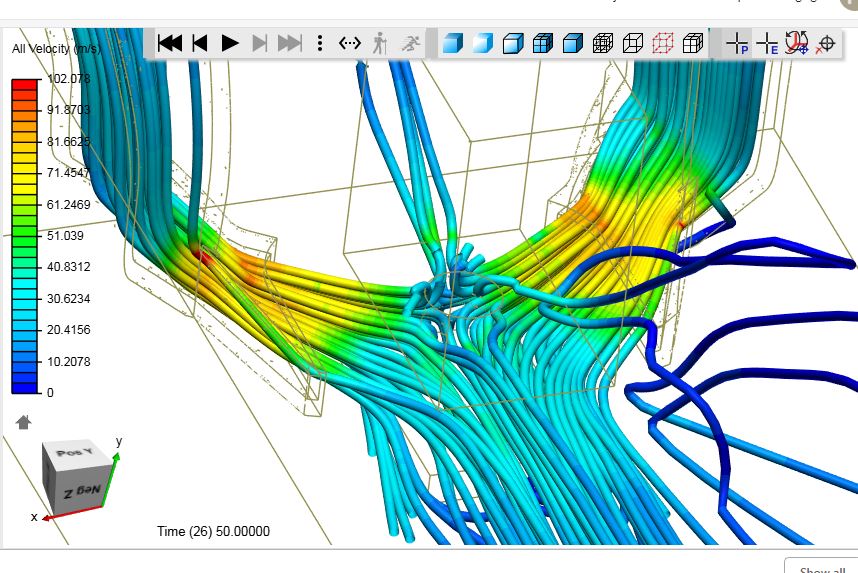Choose the second light-blue shaded cube display
The image size is (858, 573).
click(483, 43)
